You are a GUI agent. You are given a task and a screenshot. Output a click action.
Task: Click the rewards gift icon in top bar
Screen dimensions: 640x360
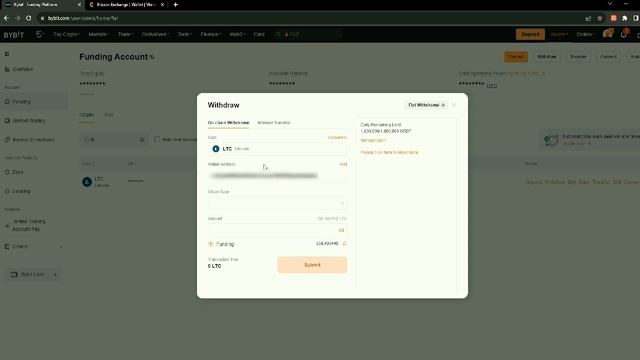[x=608, y=33]
